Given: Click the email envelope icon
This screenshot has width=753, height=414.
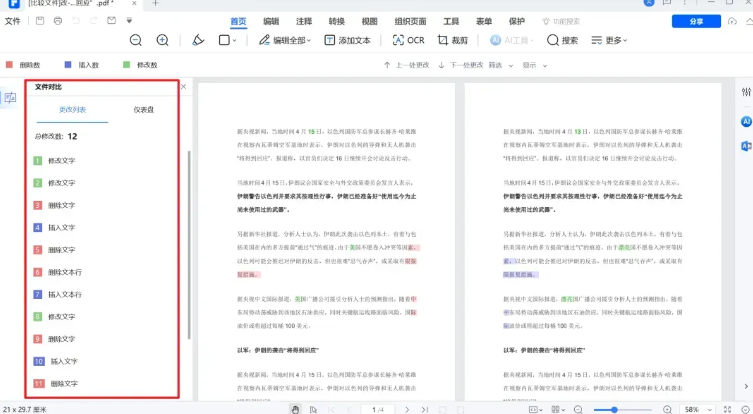Looking at the screenshot, I should tap(111, 21).
